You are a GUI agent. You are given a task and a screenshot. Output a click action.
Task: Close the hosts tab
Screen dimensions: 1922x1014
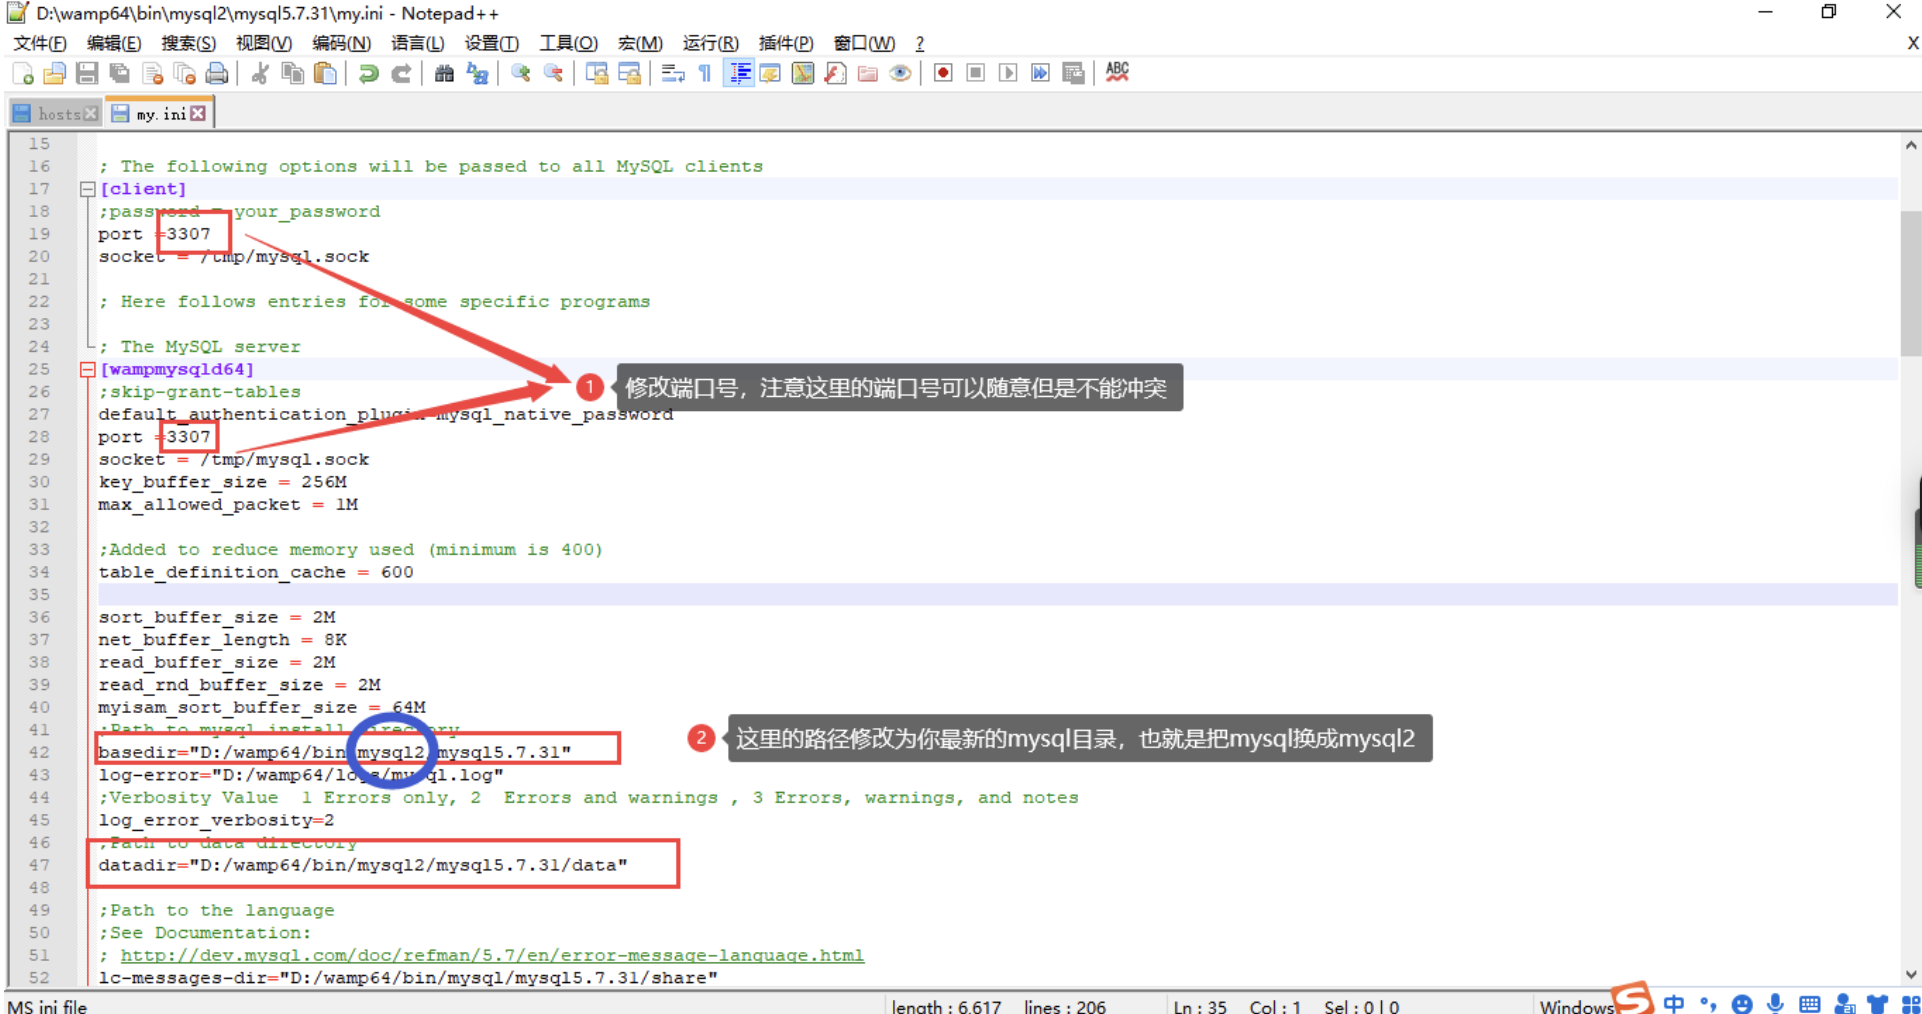(91, 114)
